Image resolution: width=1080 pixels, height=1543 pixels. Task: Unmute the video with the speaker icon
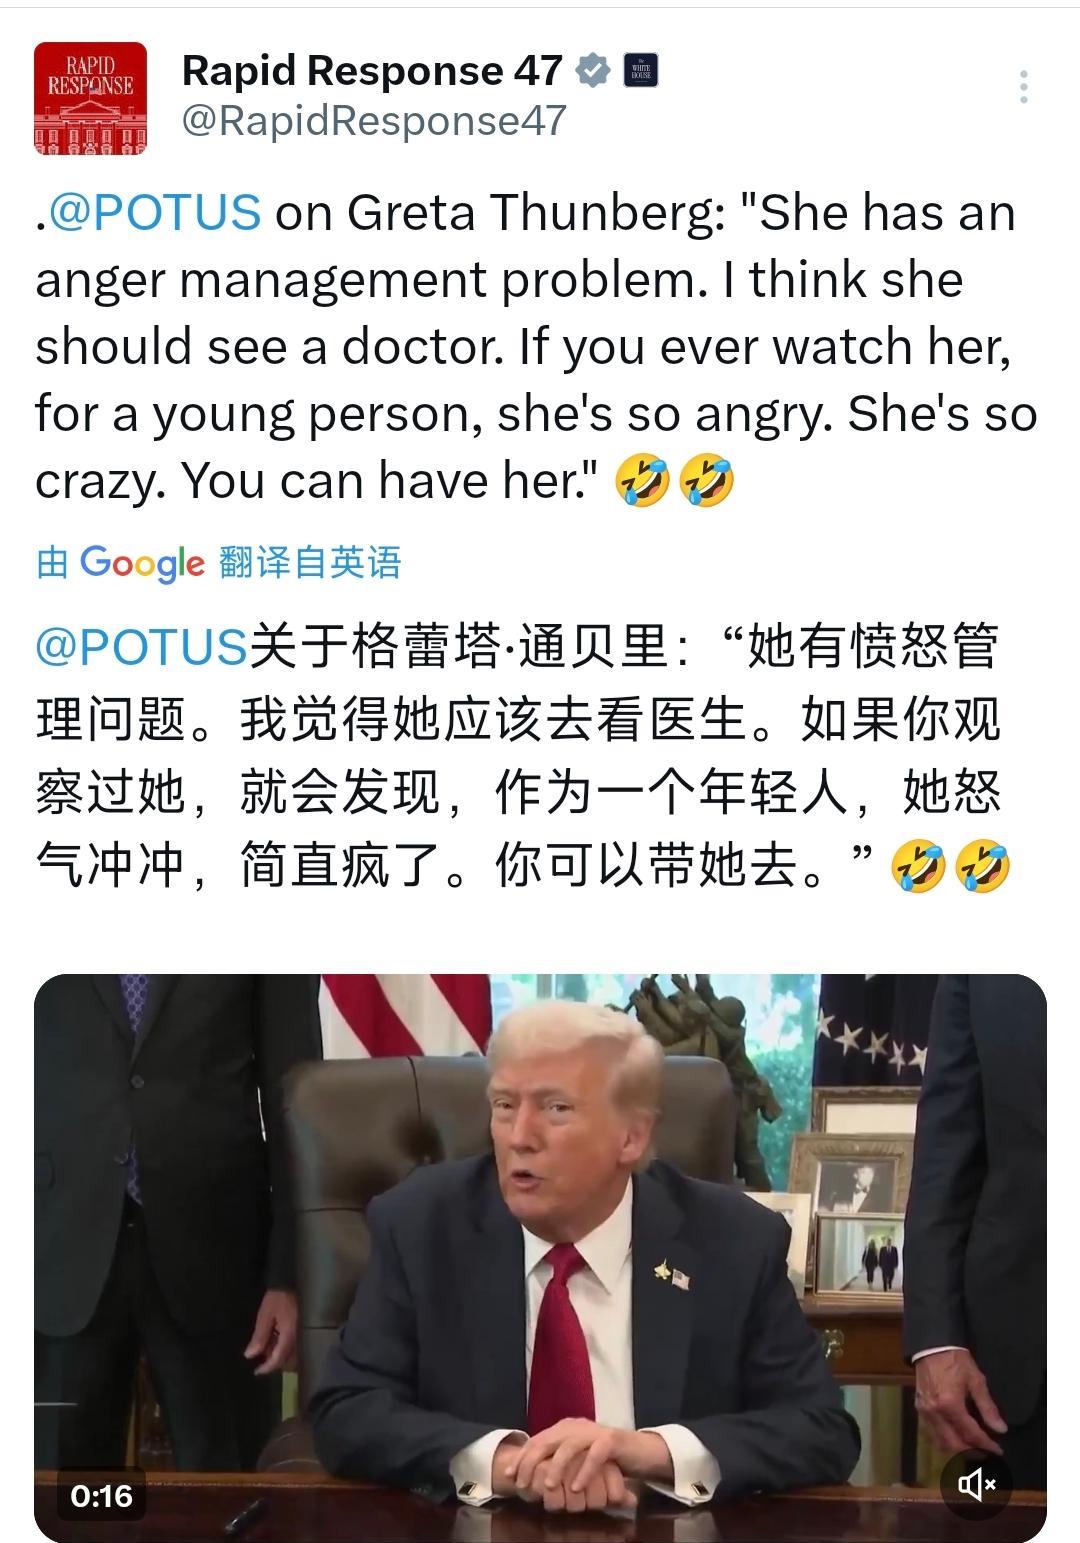coord(976,1484)
